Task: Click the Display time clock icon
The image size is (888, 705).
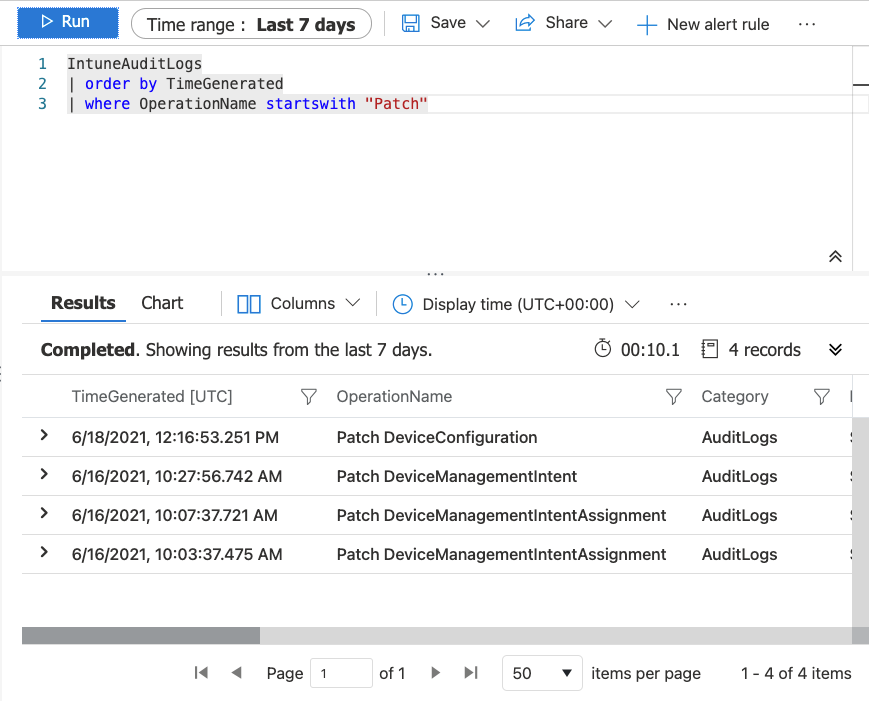Action: pos(403,304)
